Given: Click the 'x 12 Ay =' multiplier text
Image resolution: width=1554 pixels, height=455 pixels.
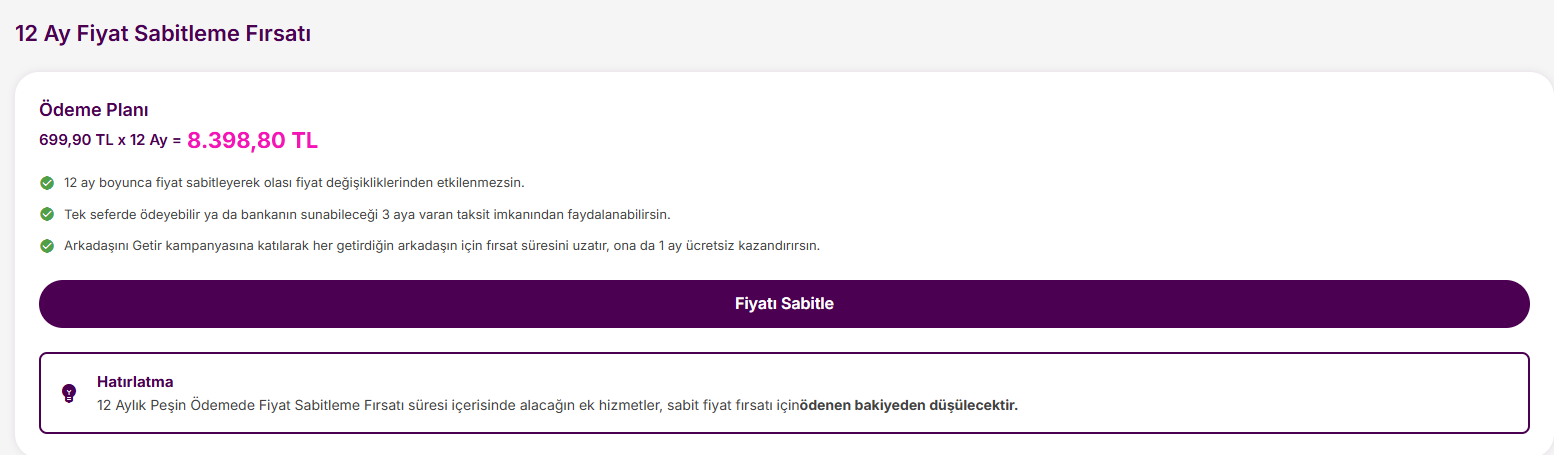Looking at the screenshot, I should pos(150,141).
